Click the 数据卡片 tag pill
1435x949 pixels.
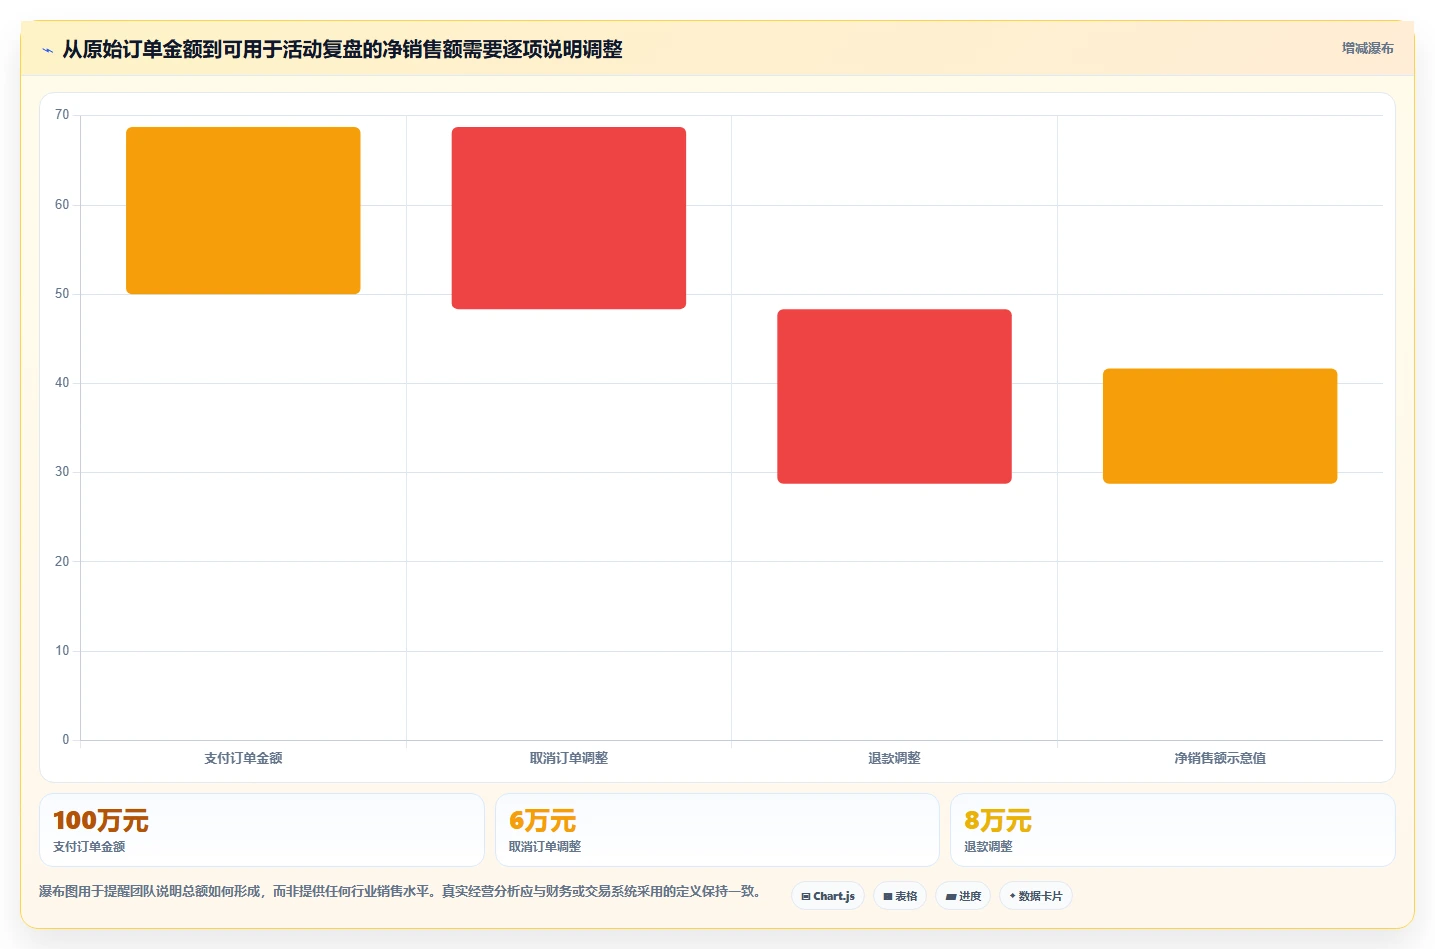tap(1036, 896)
